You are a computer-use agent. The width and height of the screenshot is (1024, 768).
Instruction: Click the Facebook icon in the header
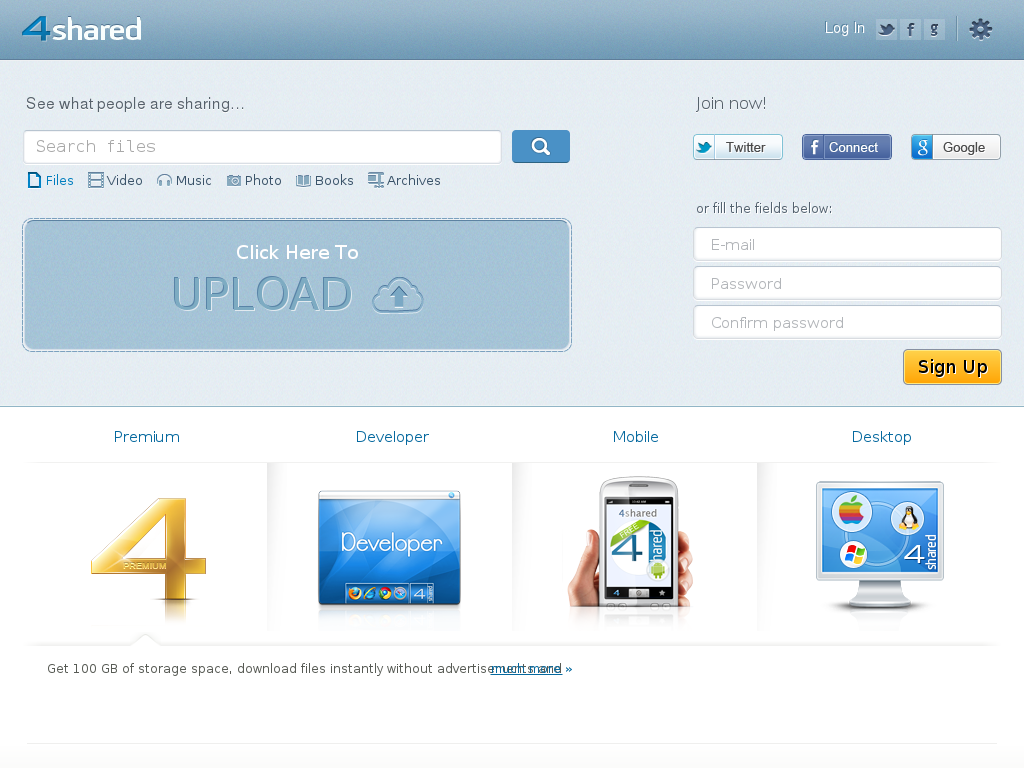pos(910,29)
